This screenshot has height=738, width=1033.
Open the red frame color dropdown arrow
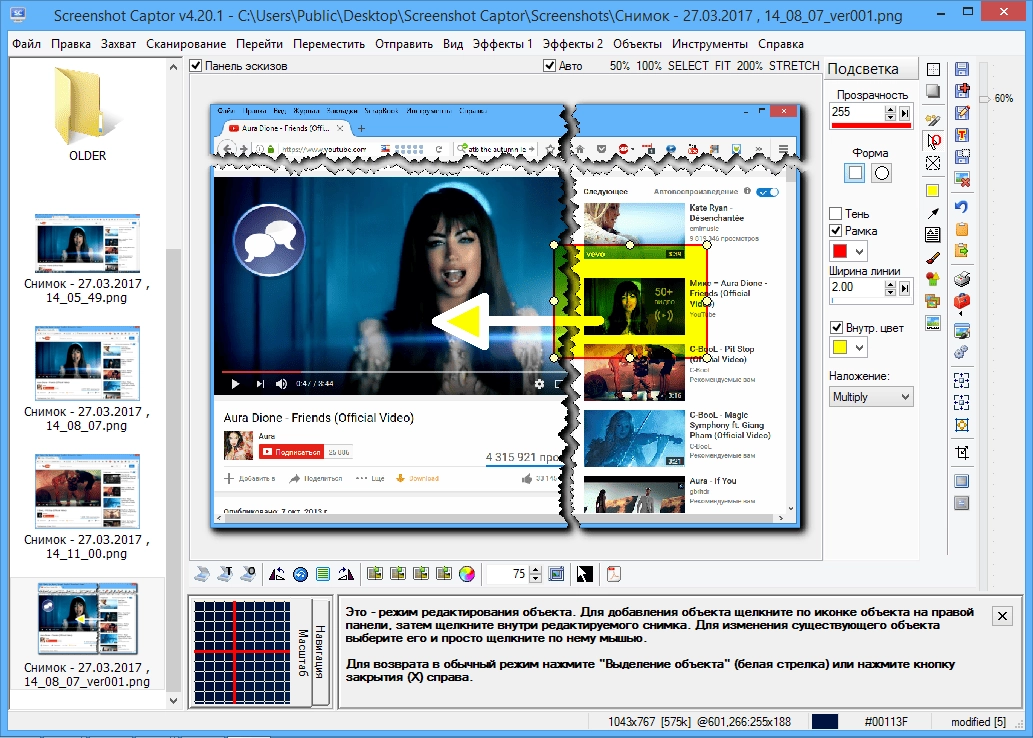tap(859, 252)
